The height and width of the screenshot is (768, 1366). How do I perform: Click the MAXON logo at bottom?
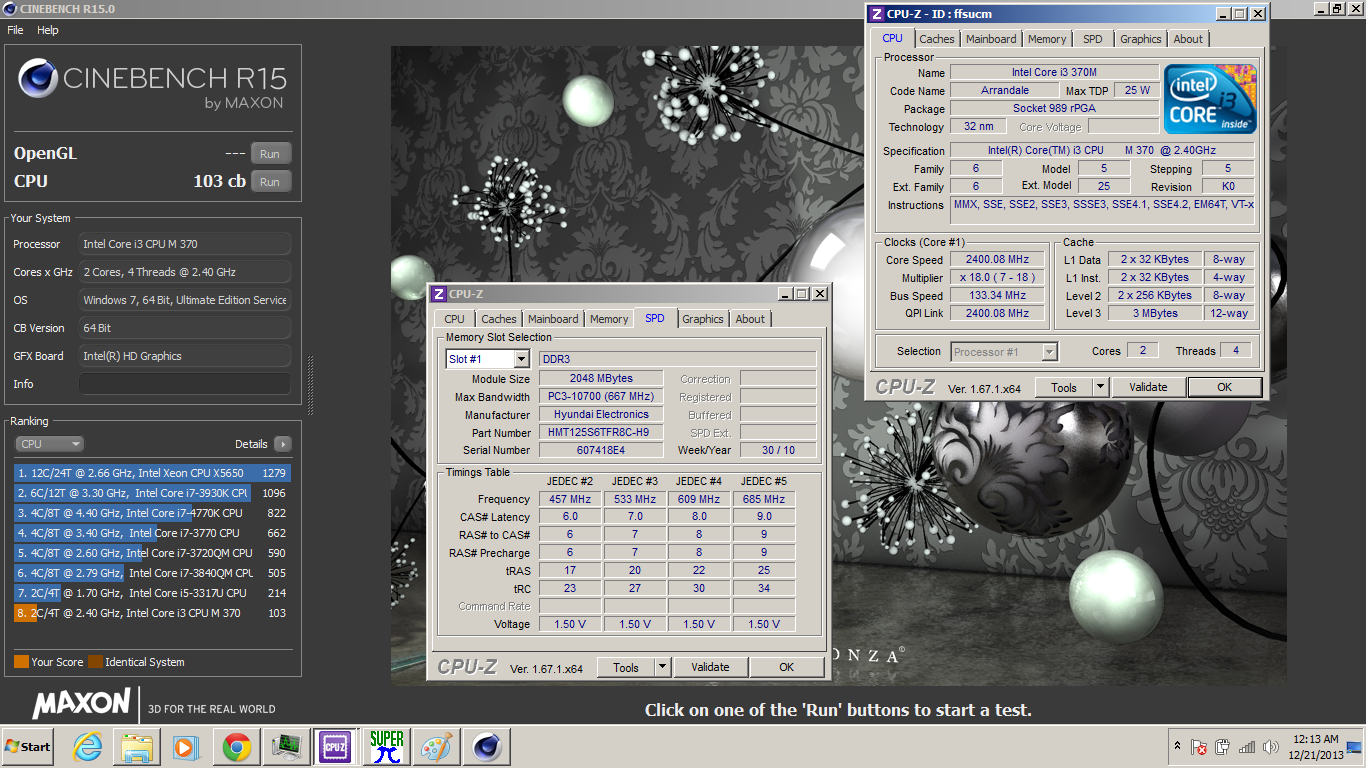(x=82, y=704)
